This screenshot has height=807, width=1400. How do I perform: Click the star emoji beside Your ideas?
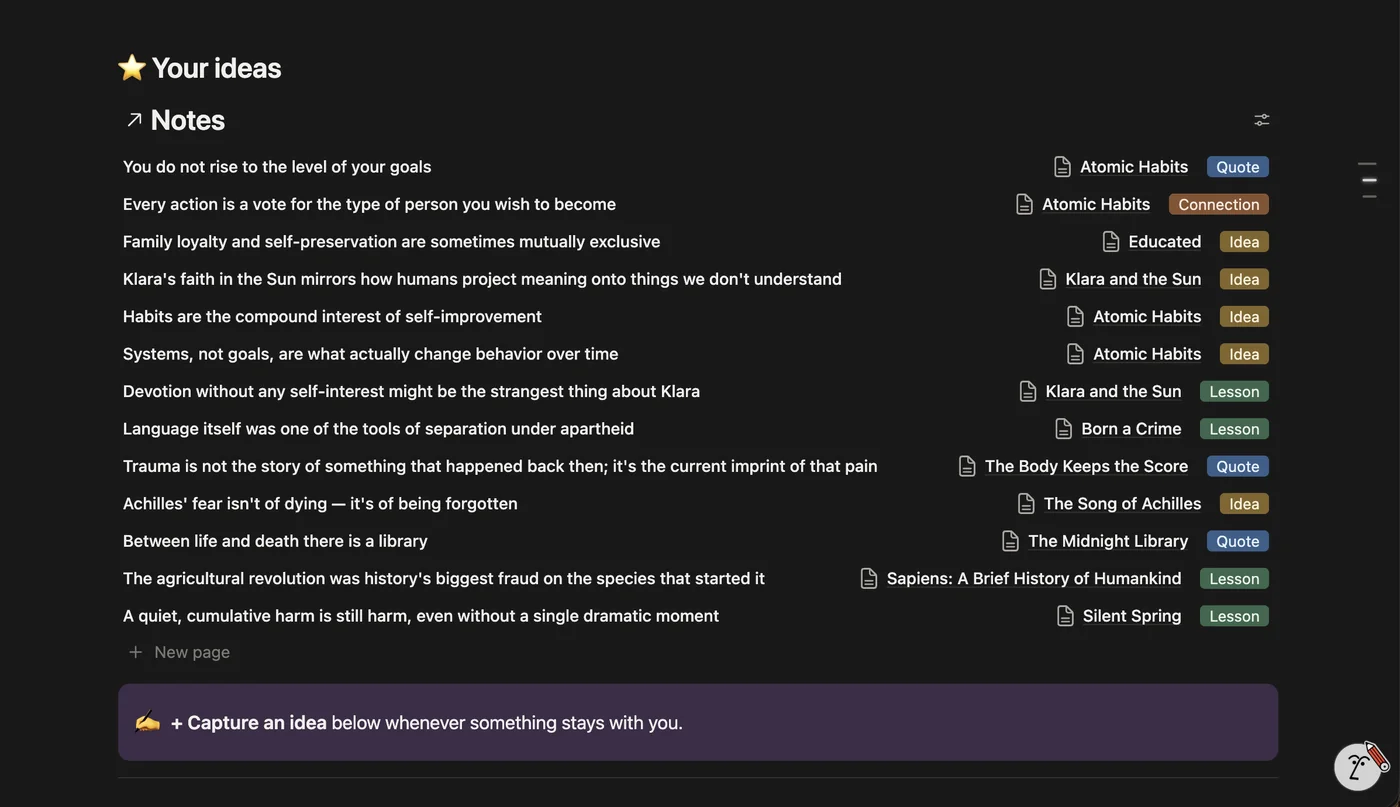132,68
